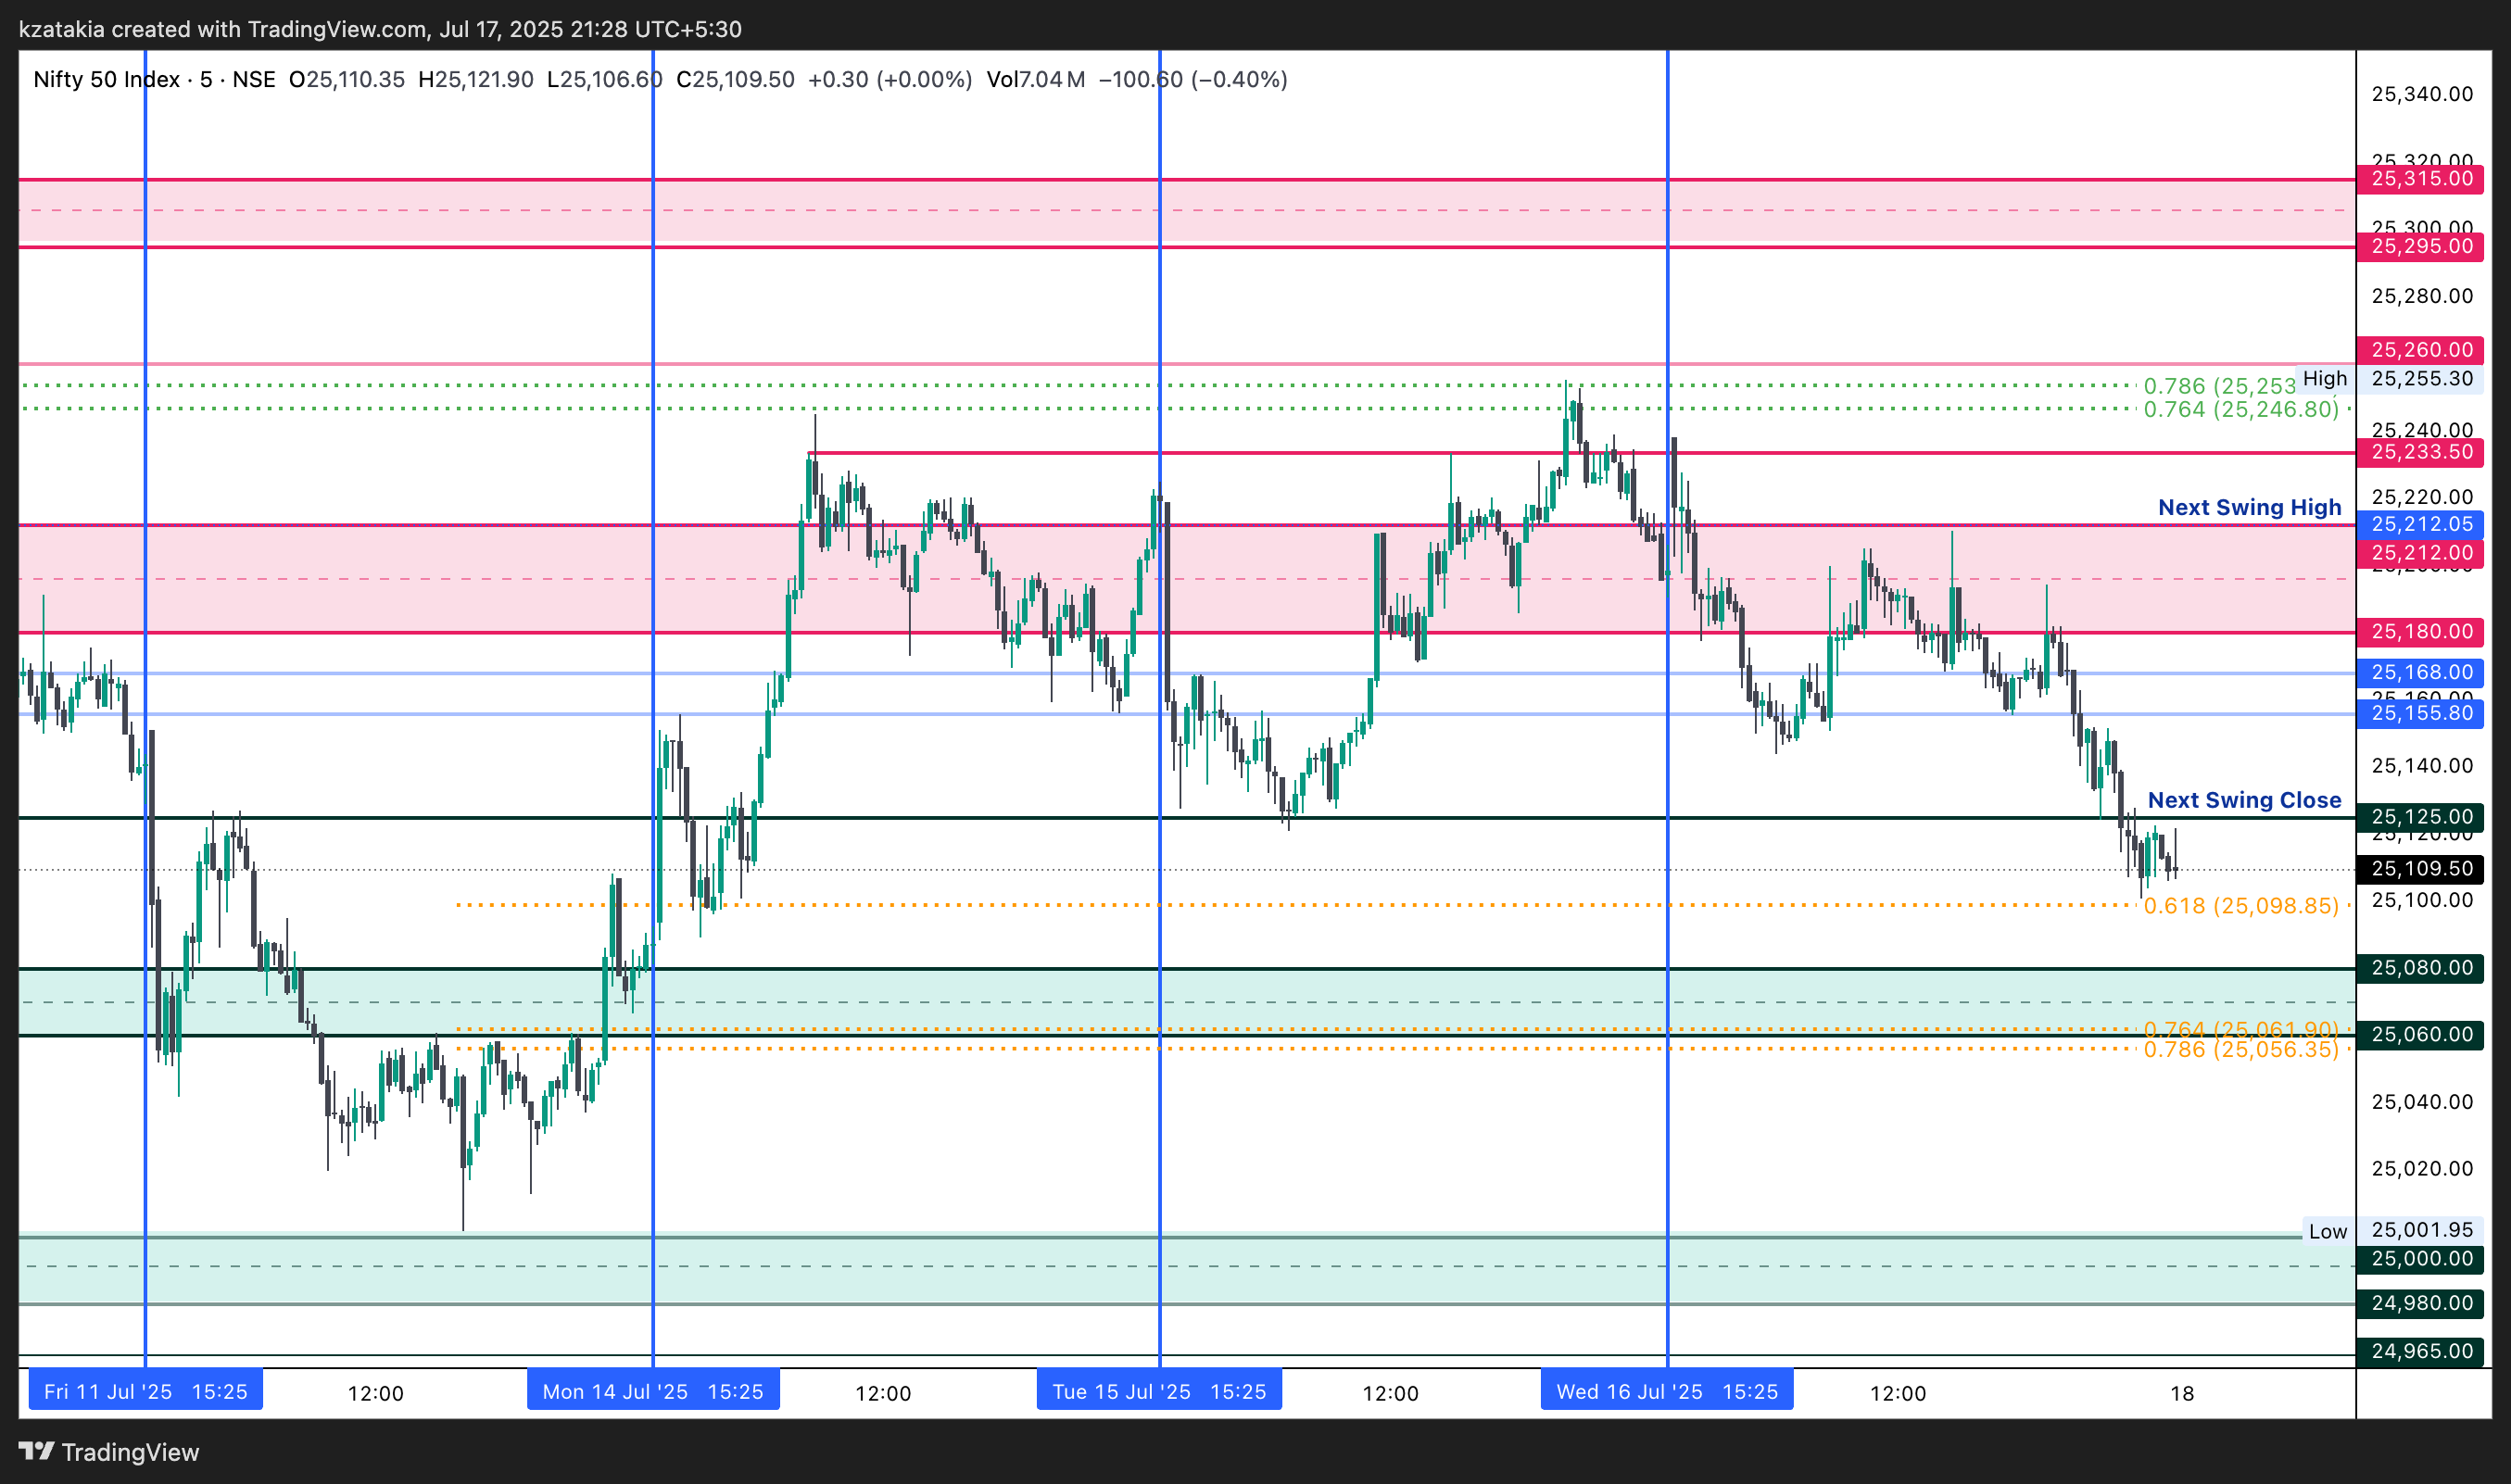This screenshot has width=2511, height=1484.
Task: Click the 25,233.50 red price label
Action: point(2420,453)
